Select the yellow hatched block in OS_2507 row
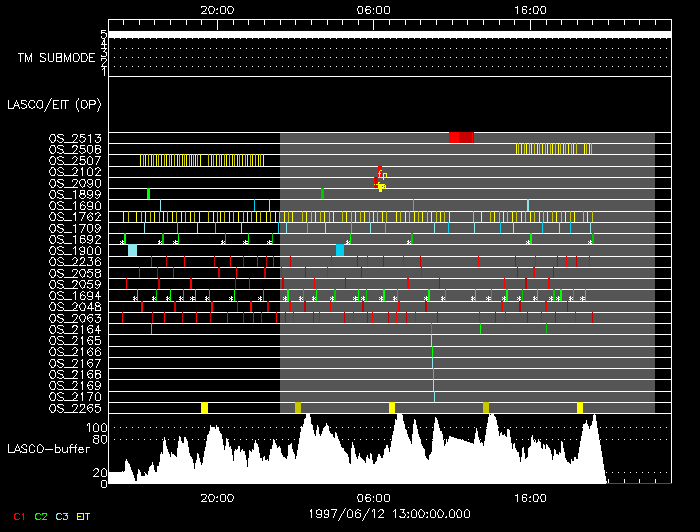The image size is (700, 532). pos(201,160)
